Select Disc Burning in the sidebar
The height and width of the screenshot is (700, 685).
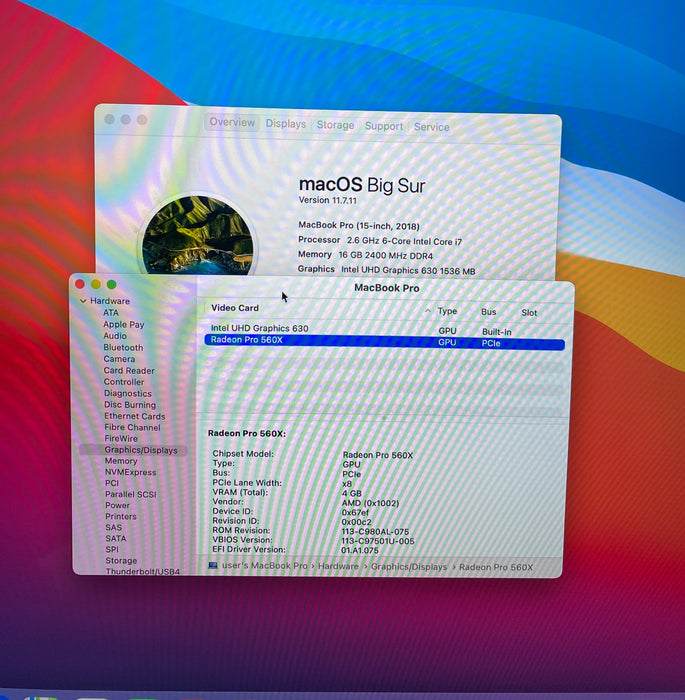[130, 405]
